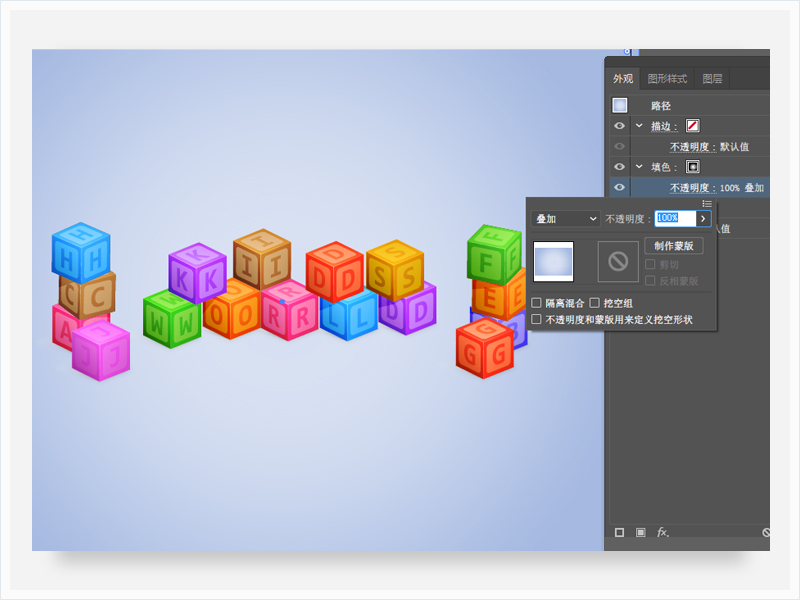Click the Add New Fill icon
Image resolution: width=800 pixels, height=600 pixels.
pyautogui.click(x=640, y=533)
